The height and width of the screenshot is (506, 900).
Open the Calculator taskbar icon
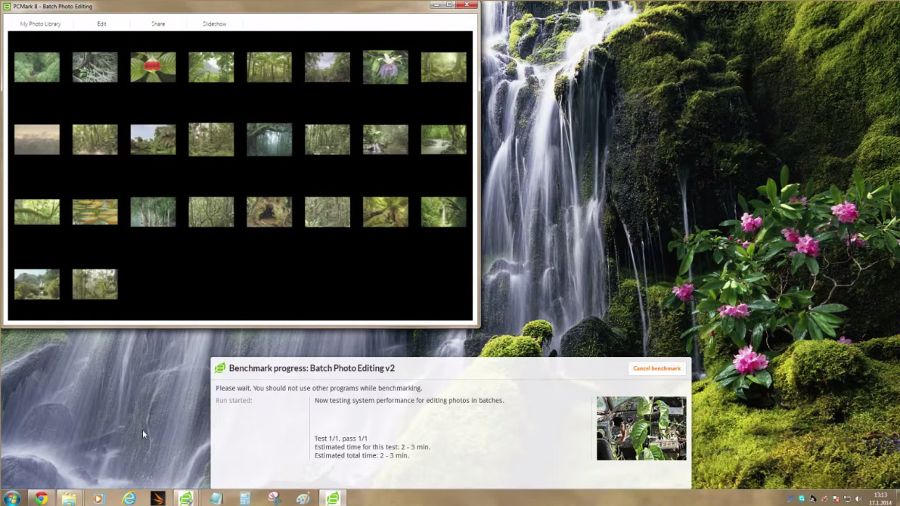point(245,497)
